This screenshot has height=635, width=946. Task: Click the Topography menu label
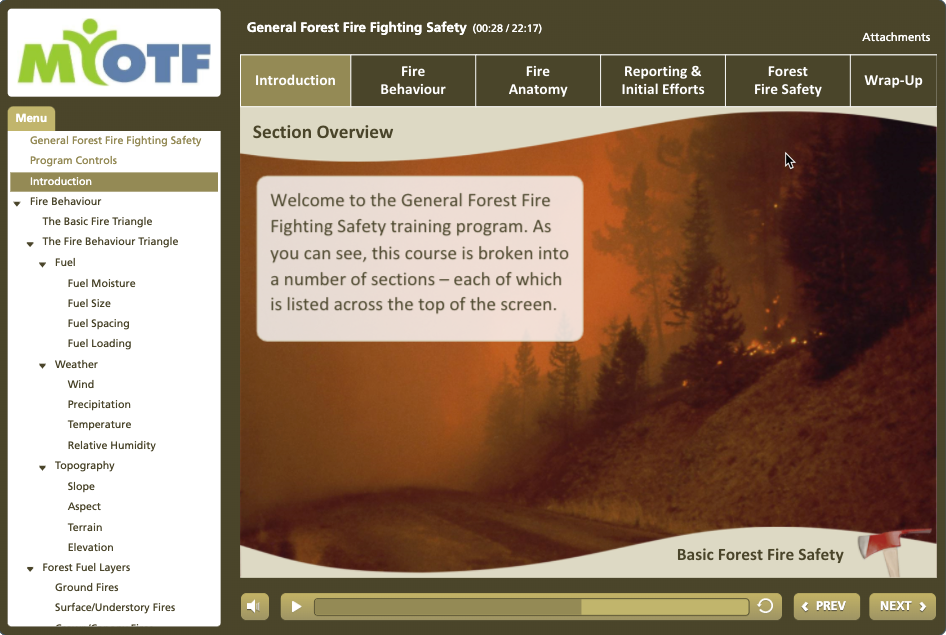[84, 466]
